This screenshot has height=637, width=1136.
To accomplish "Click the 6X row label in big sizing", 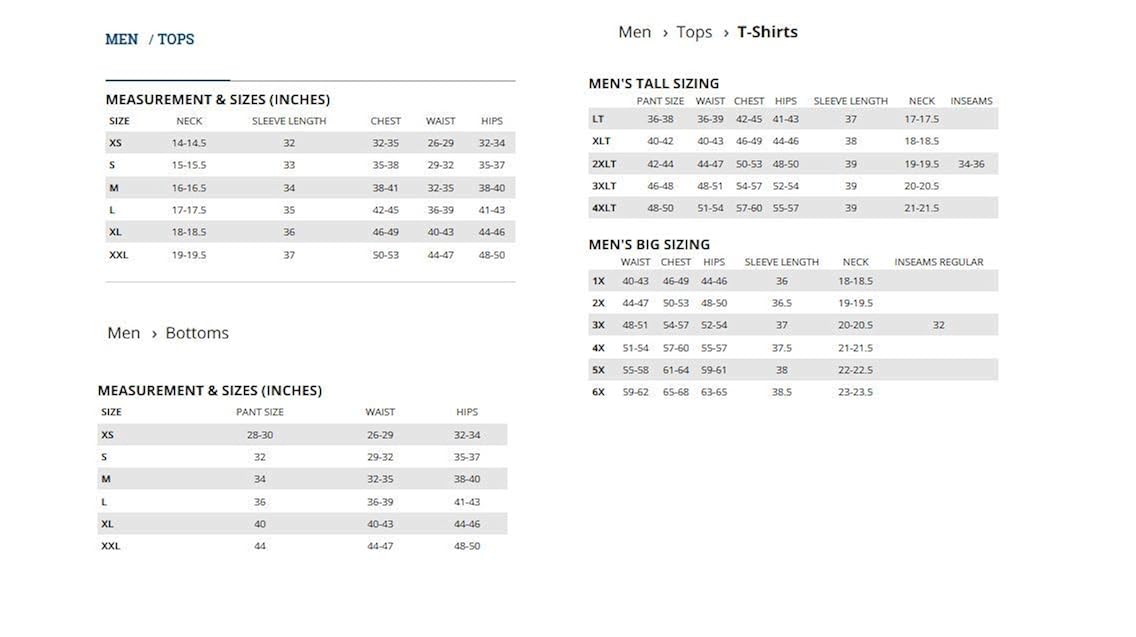I will [598, 392].
